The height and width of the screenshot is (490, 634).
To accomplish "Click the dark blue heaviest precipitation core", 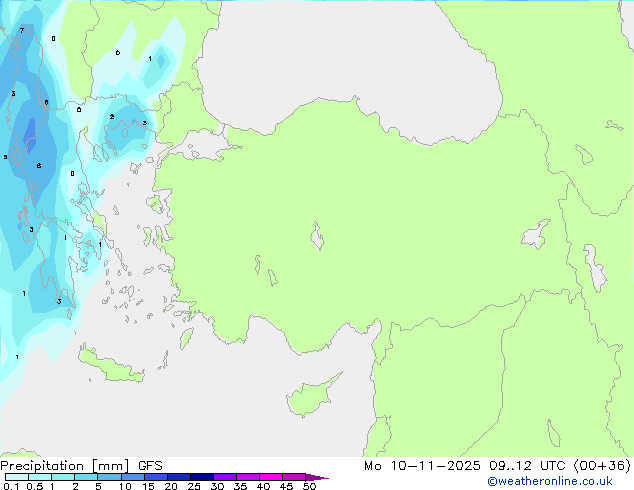I will [x=30, y=135].
